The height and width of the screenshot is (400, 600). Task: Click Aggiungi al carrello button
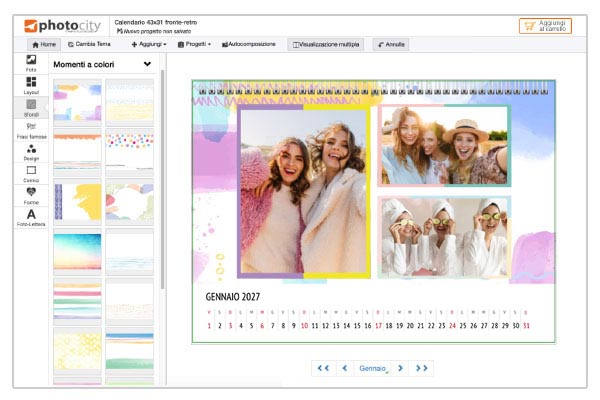tap(545, 26)
